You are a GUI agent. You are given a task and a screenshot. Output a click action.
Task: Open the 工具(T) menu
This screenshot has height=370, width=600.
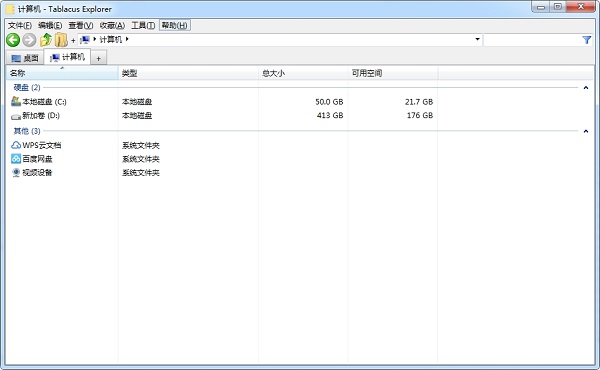pos(143,26)
